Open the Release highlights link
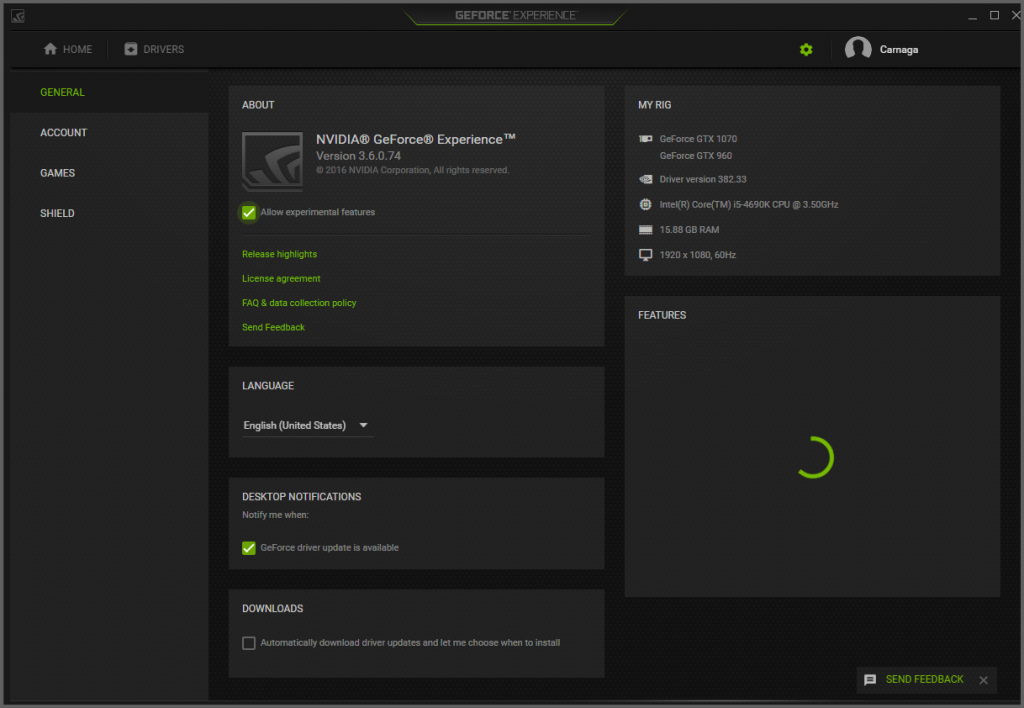This screenshot has width=1024, height=708. pos(279,255)
